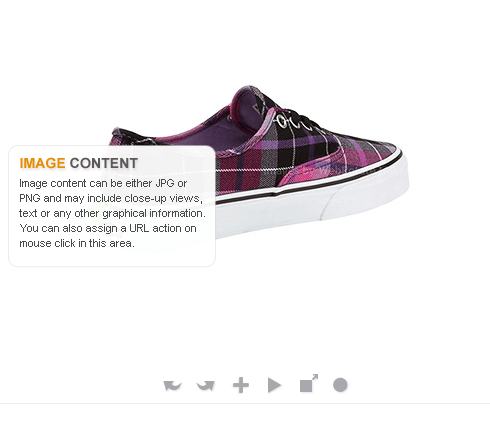Screen dimensions: 490x428
Task: Toggle hotspots using the circle icon
Action: click(x=340, y=385)
